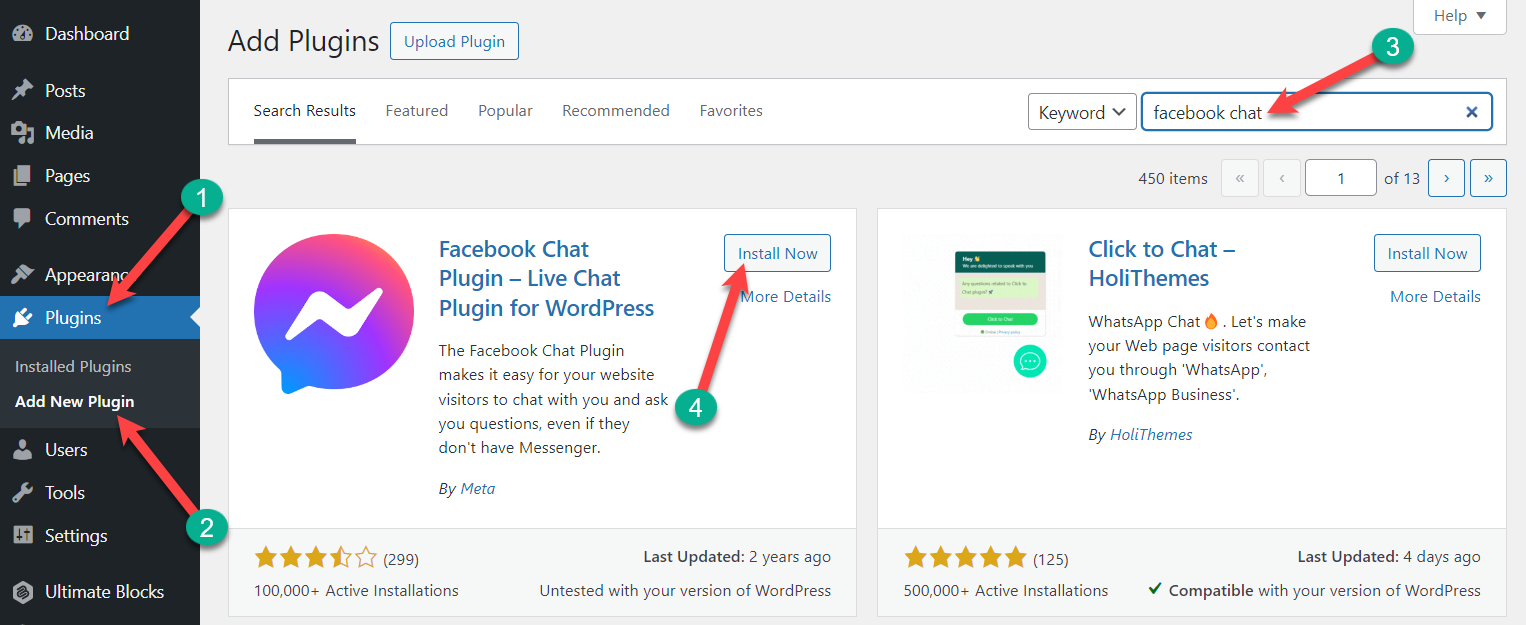Select the Posts menu icon
The height and width of the screenshot is (625, 1526).
click(x=23, y=89)
